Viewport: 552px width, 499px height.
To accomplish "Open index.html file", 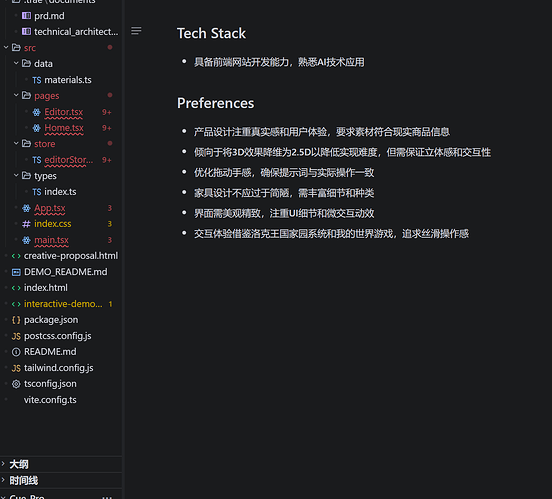I will [46, 288].
